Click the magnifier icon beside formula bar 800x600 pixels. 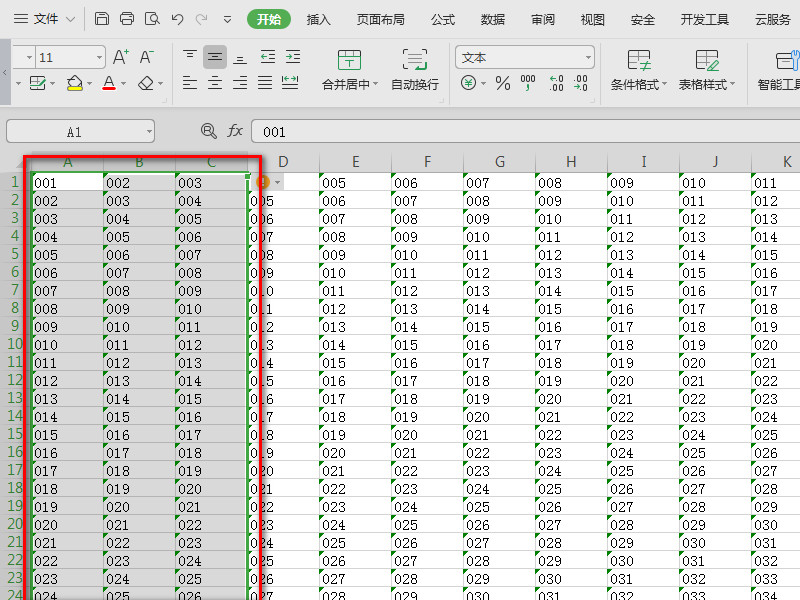pyautogui.click(x=209, y=131)
